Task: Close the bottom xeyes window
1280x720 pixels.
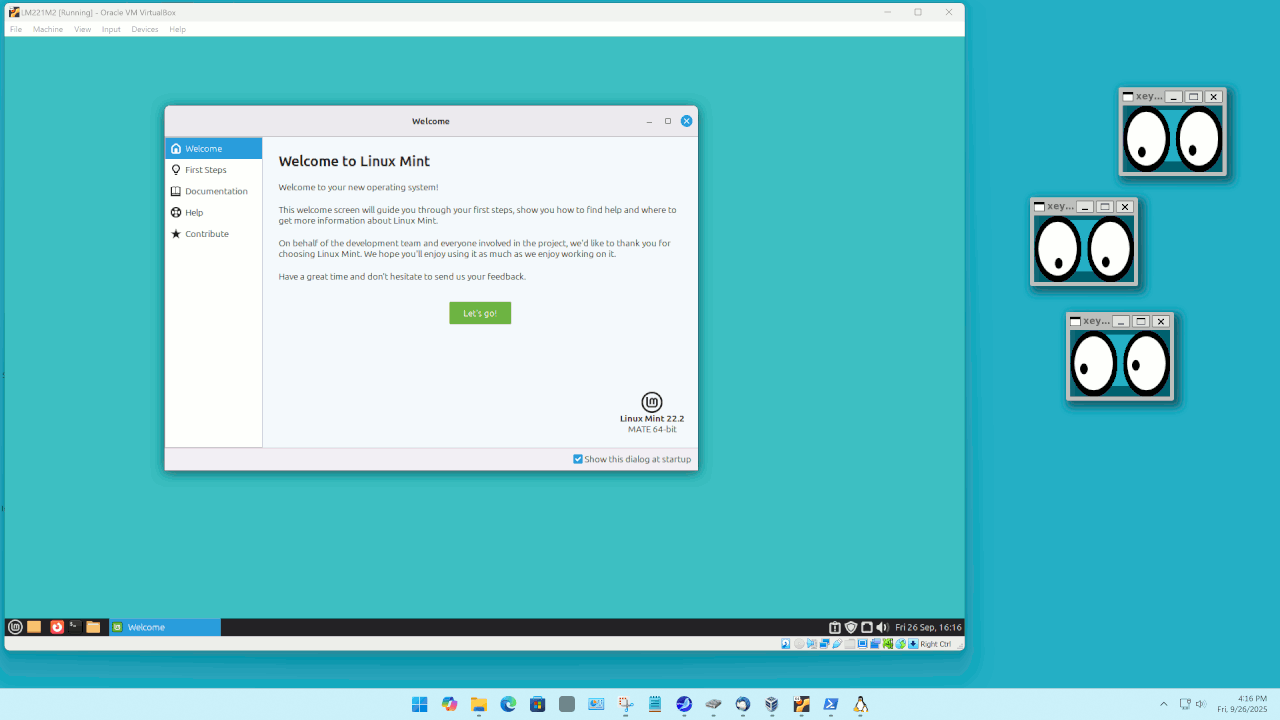Action: 1160,322
